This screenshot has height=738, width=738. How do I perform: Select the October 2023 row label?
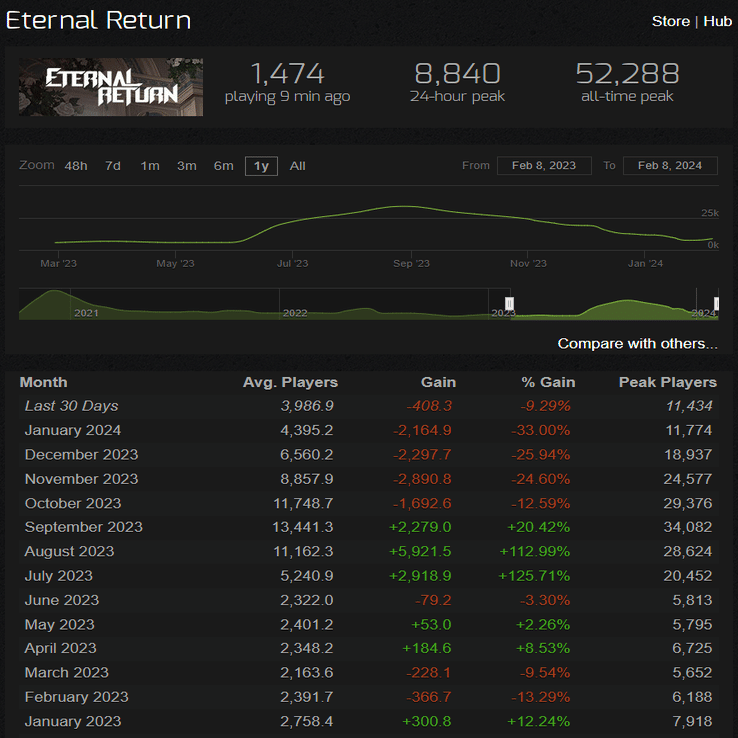73,503
